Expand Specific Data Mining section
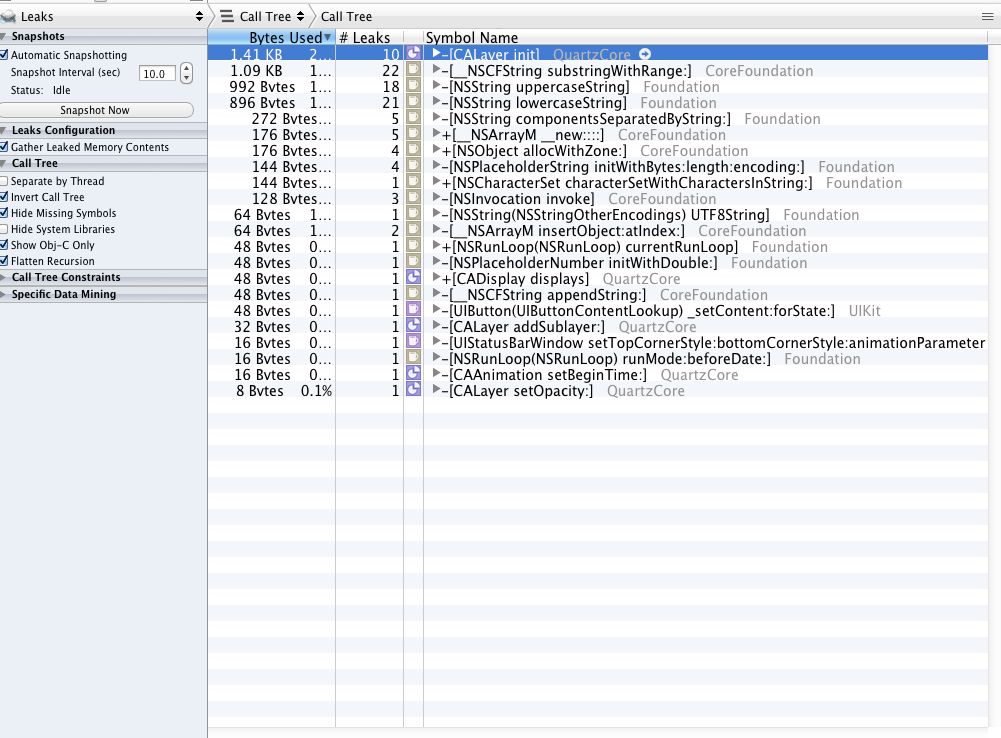The width and height of the screenshot is (1001, 738). tap(4, 294)
